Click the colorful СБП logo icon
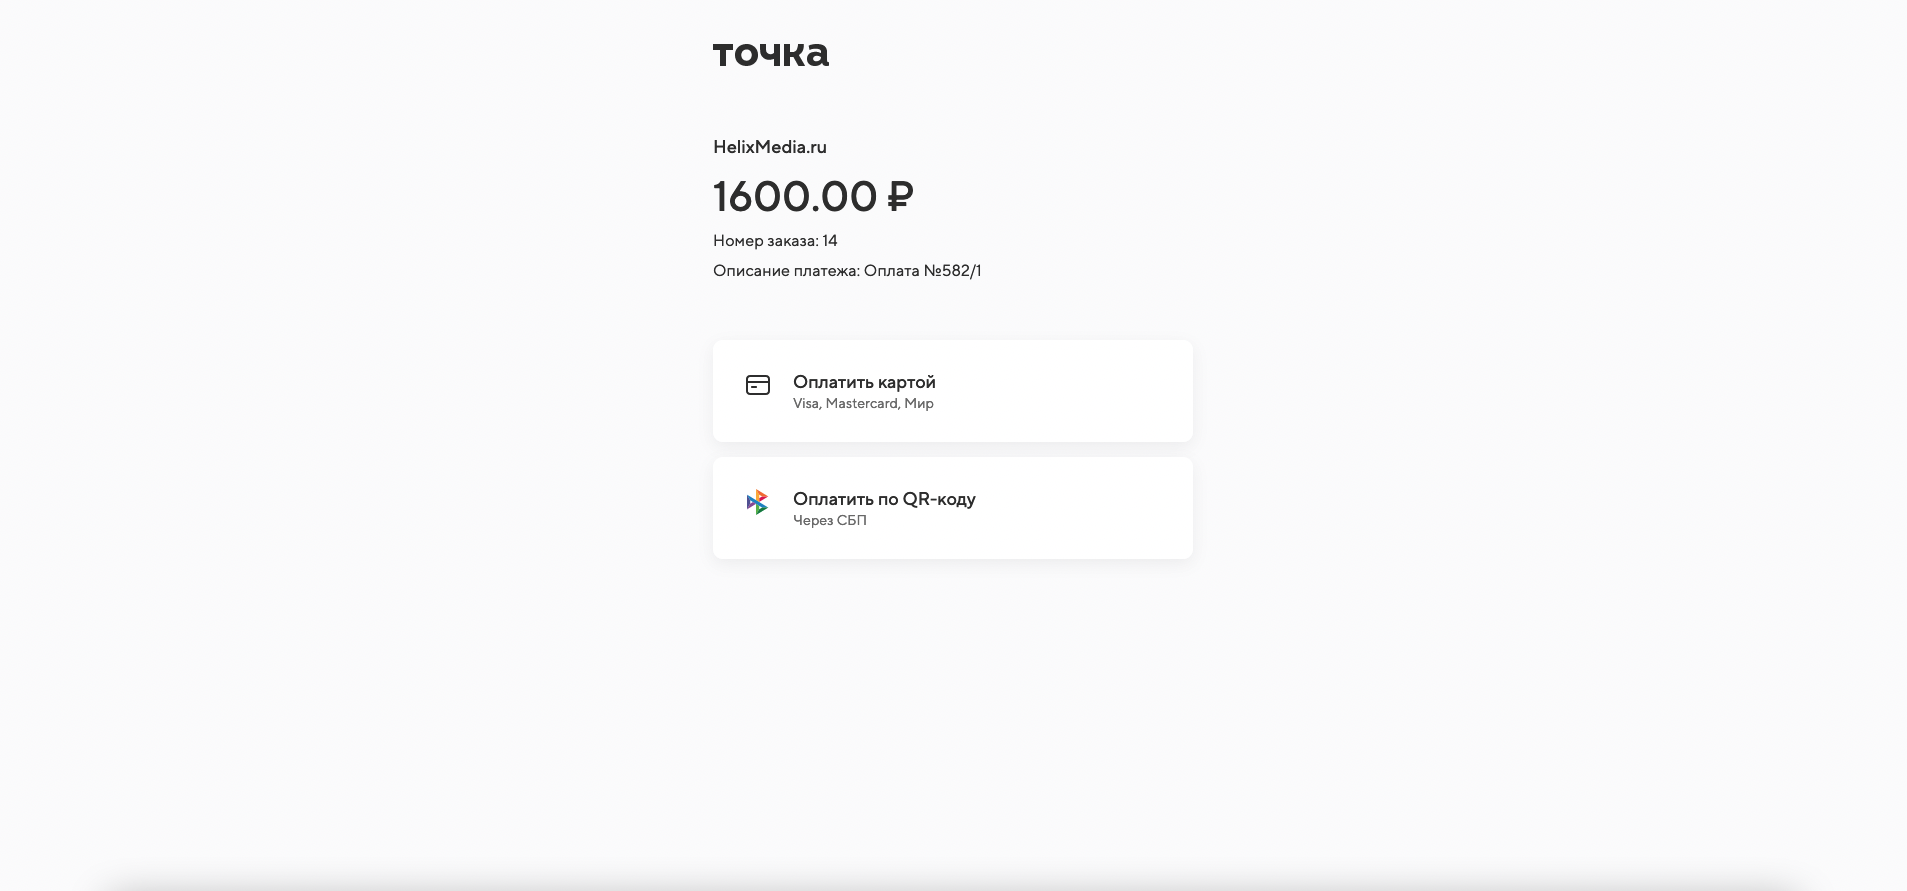The height and width of the screenshot is (891, 1907). 757,502
